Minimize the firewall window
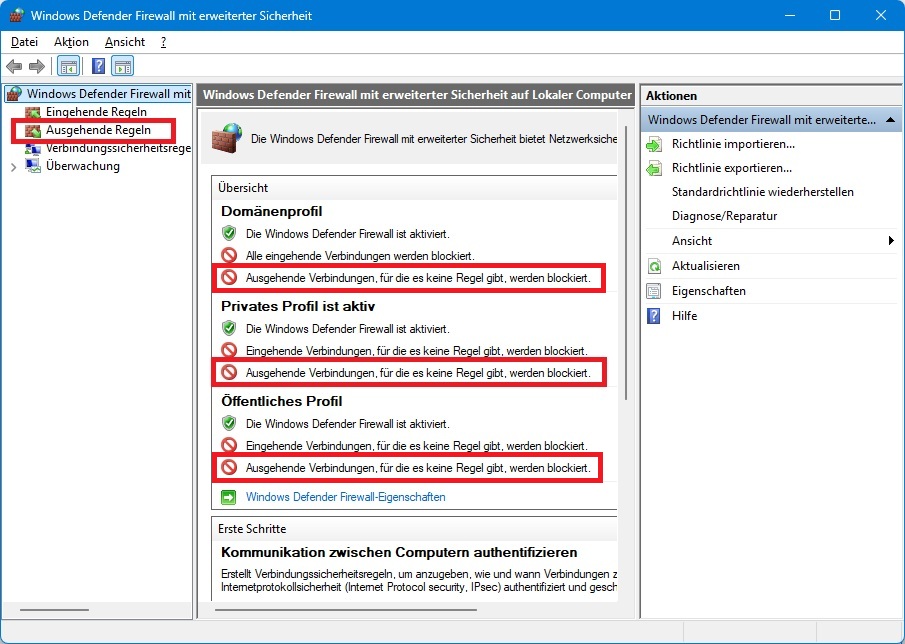Viewport: 905px width, 644px height. (x=789, y=15)
